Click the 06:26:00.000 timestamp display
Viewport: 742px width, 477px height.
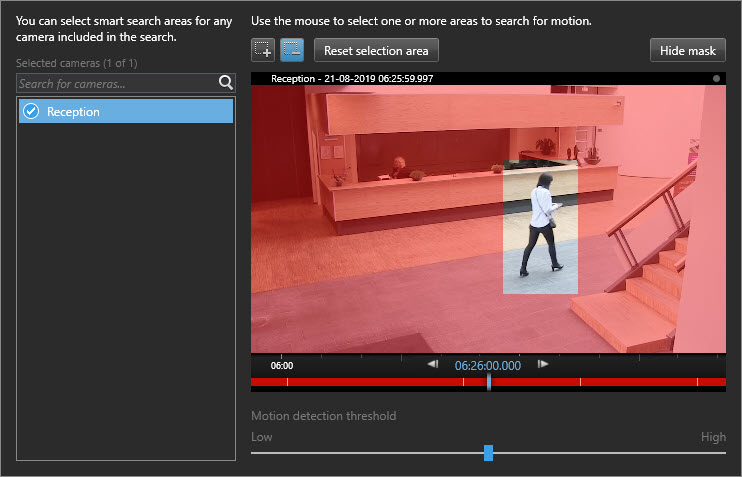click(x=487, y=366)
